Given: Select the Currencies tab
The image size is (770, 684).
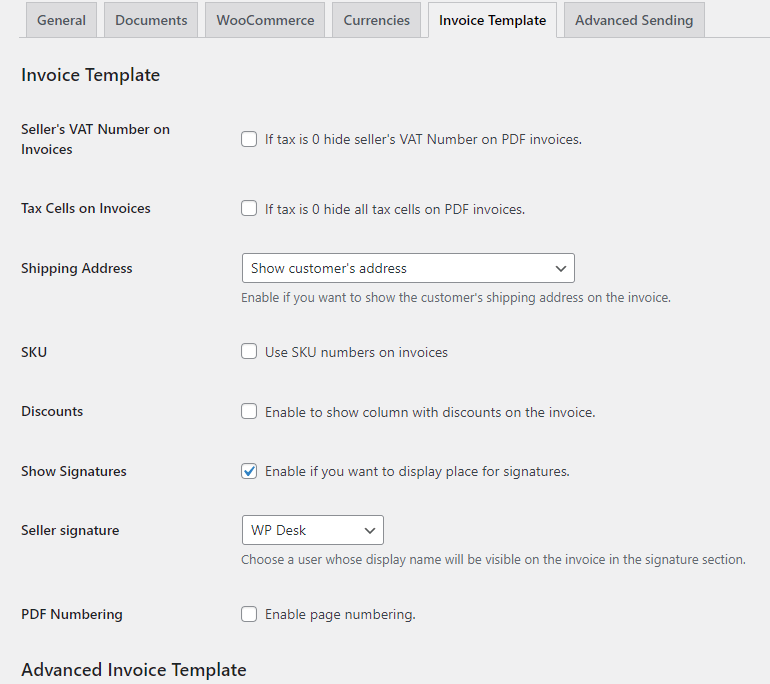Looking at the screenshot, I should [376, 20].
